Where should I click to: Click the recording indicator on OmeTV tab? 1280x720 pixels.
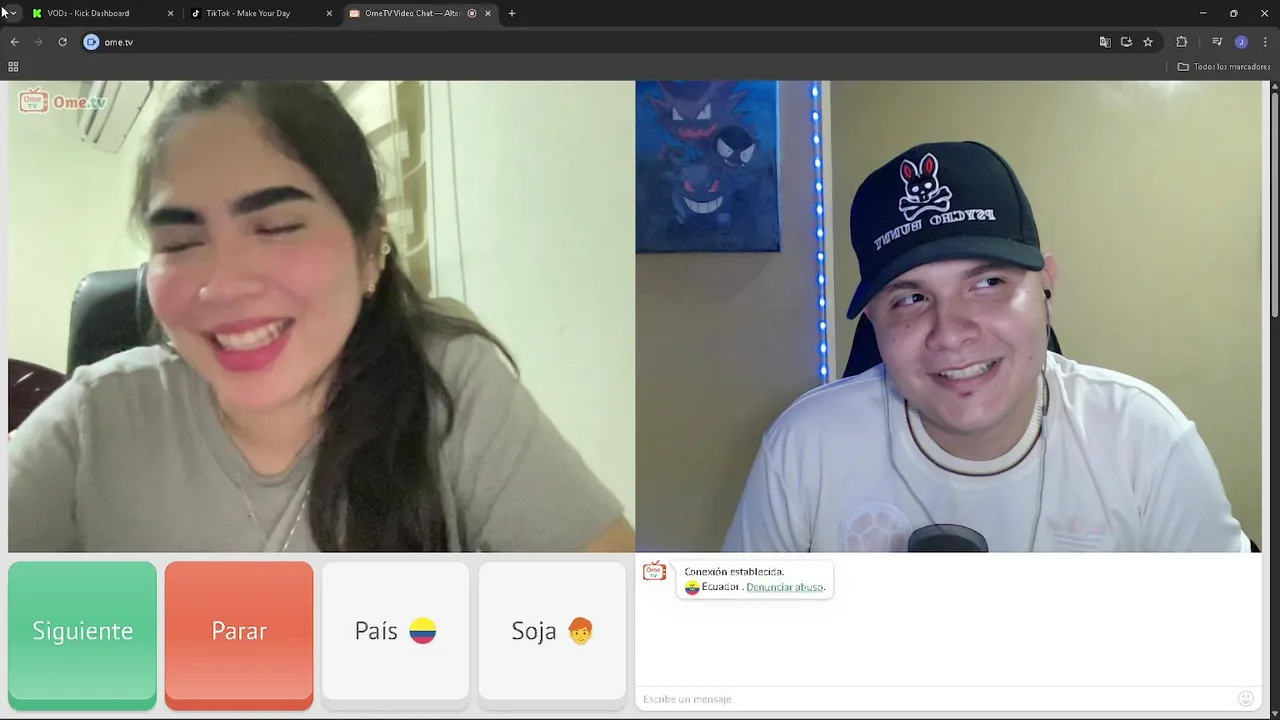pos(472,13)
